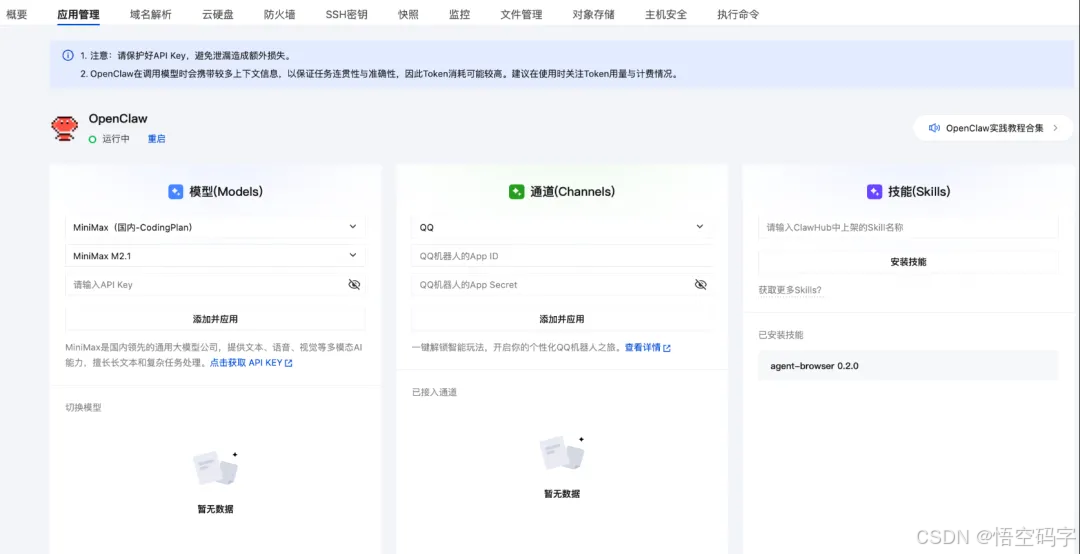
Task: Click the purple Skills sparkle icon
Action: (x=874, y=192)
